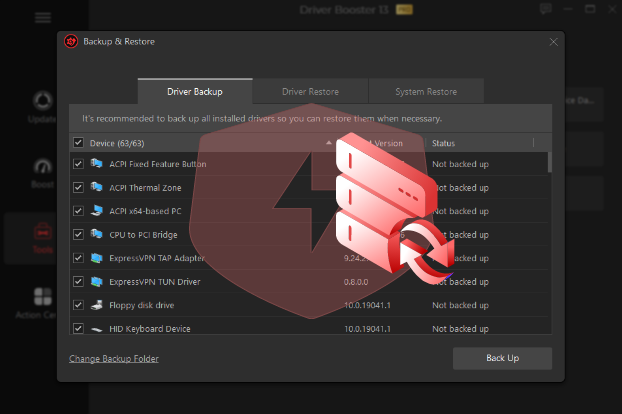Click the Device column sort arrow
The width and height of the screenshot is (622, 414).
click(330, 143)
